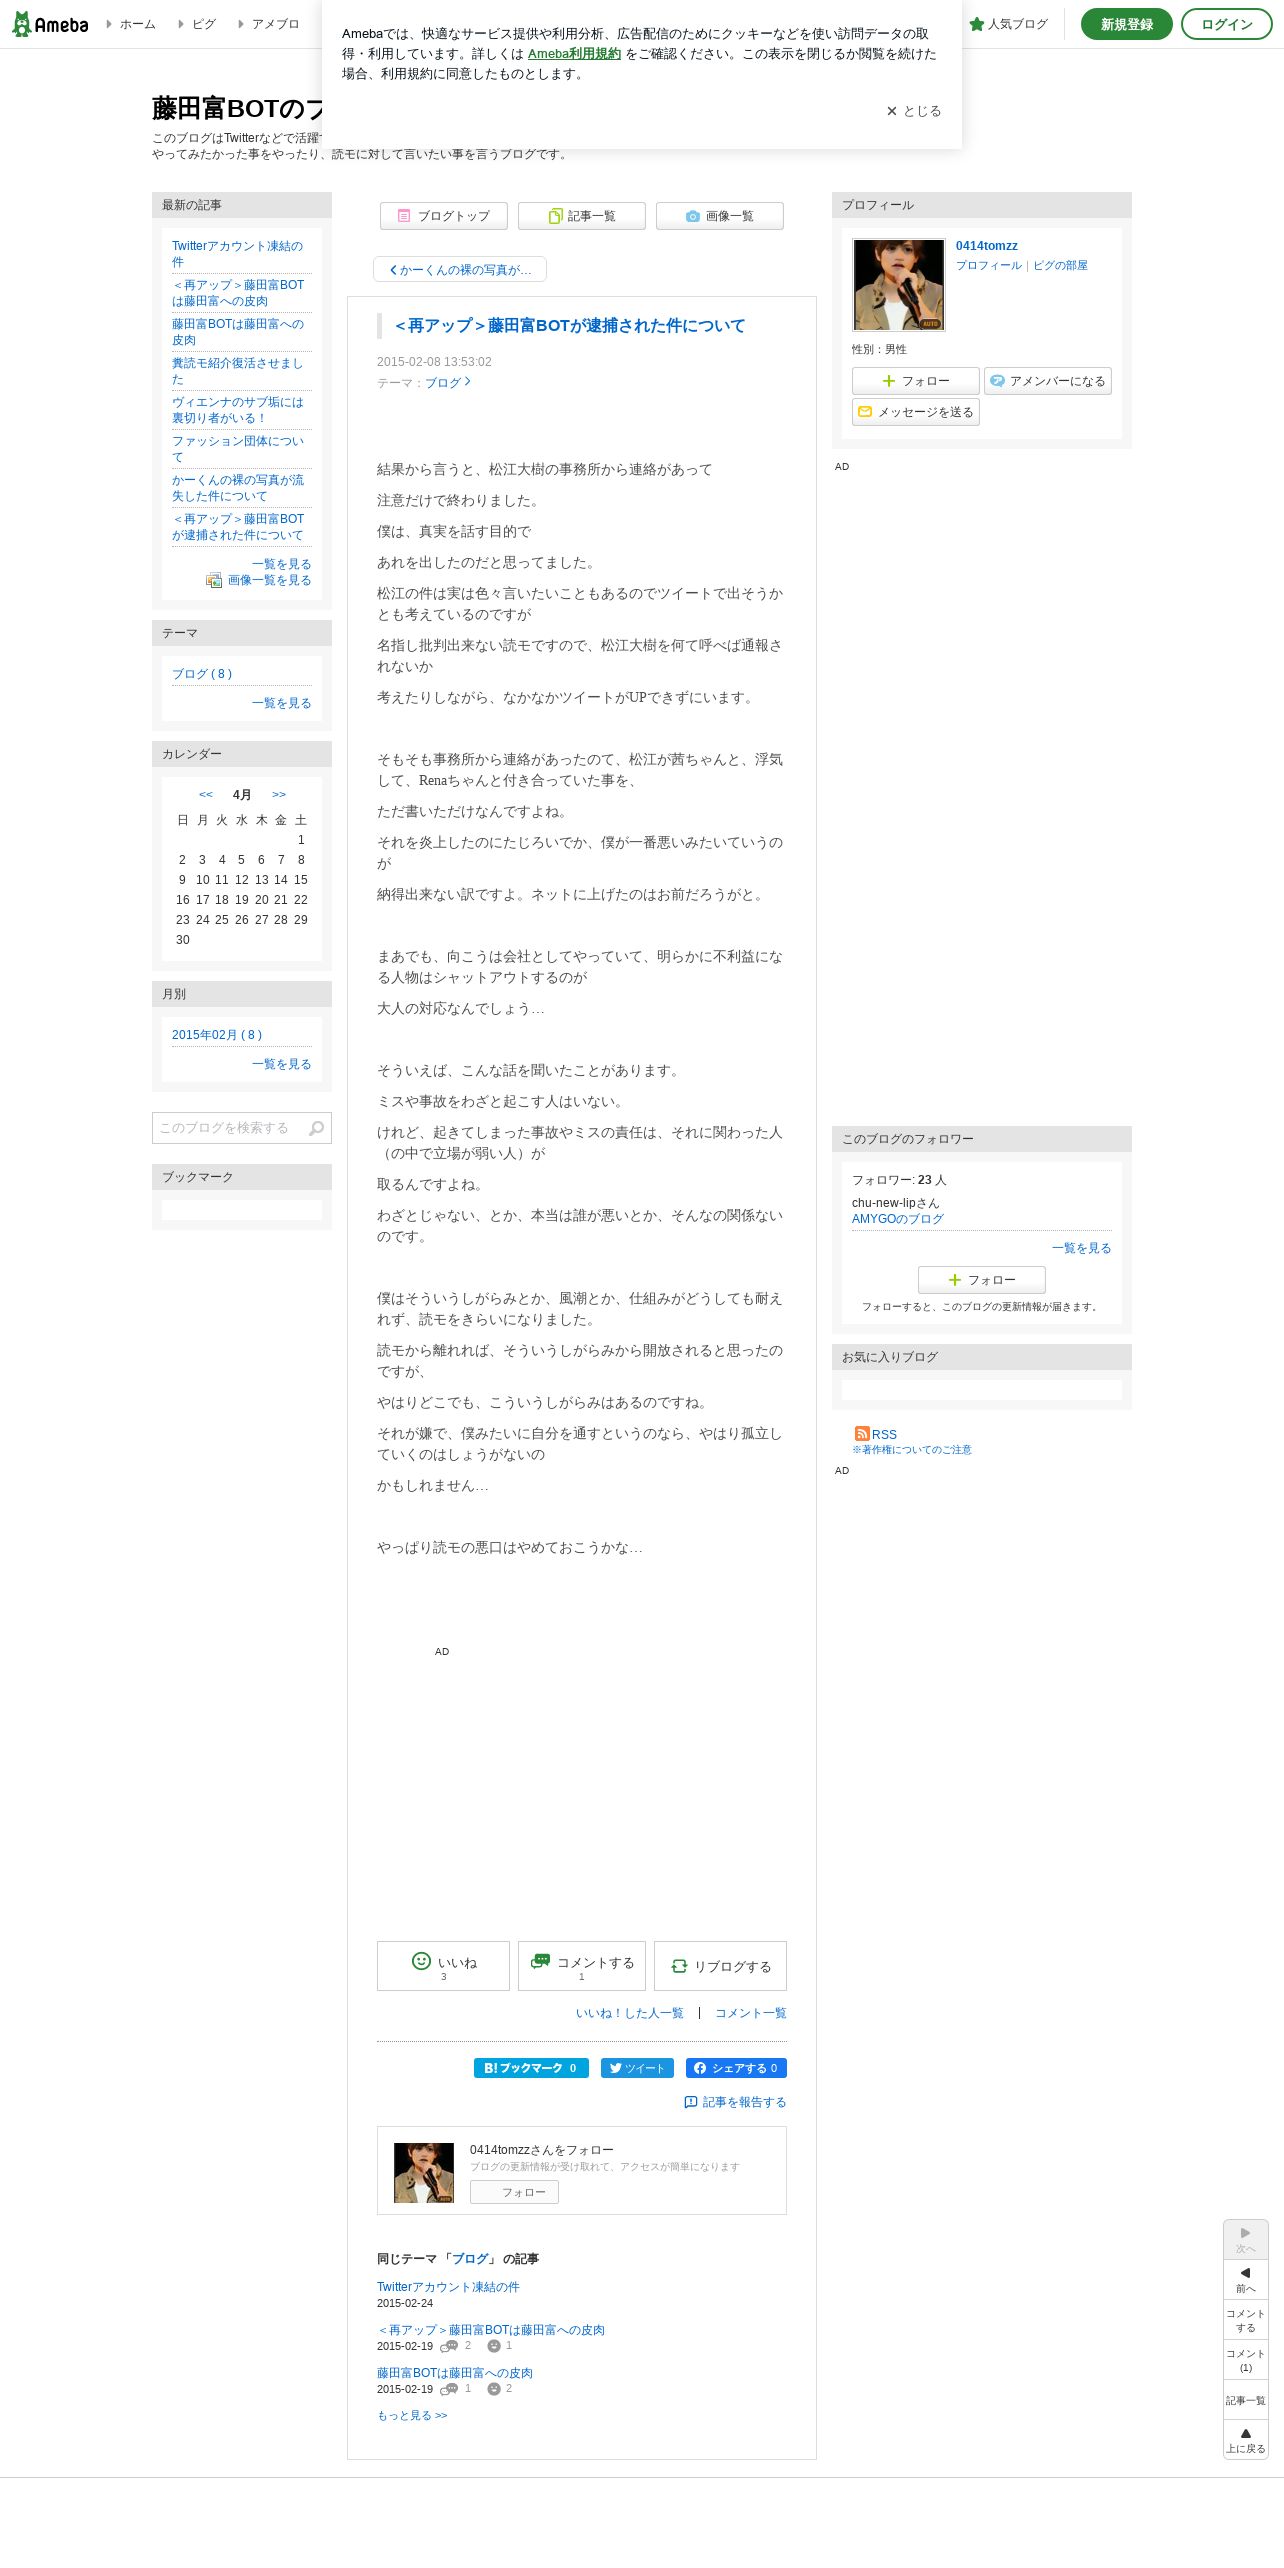The width and height of the screenshot is (1284, 2568).
Task: Open the ピグの部屋 link
Action: pyautogui.click(x=1060, y=266)
